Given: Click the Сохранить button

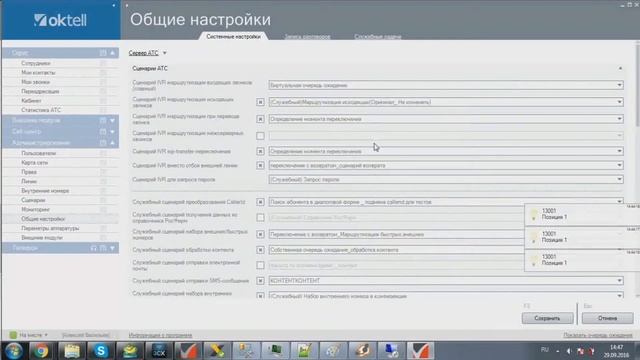Looking at the screenshot, I should 547,318.
